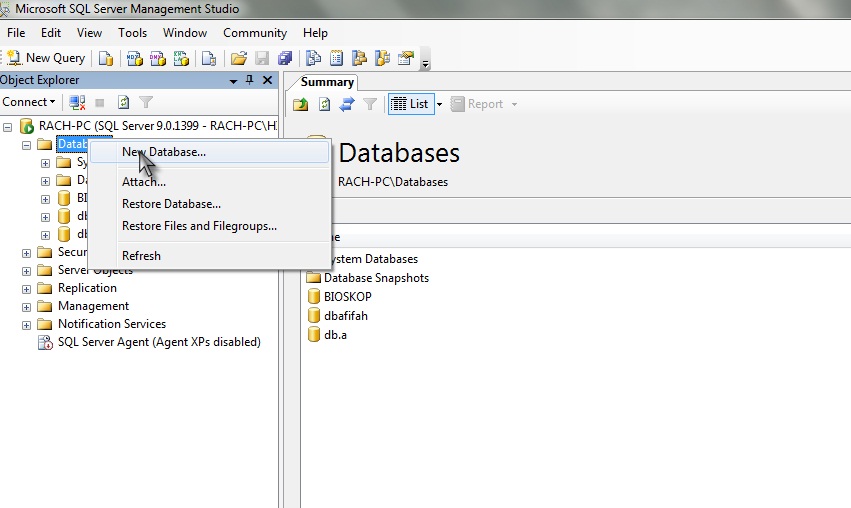Open the Object Explorer window position menu
The width and height of the screenshot is (851, 508).
point(233,81)
